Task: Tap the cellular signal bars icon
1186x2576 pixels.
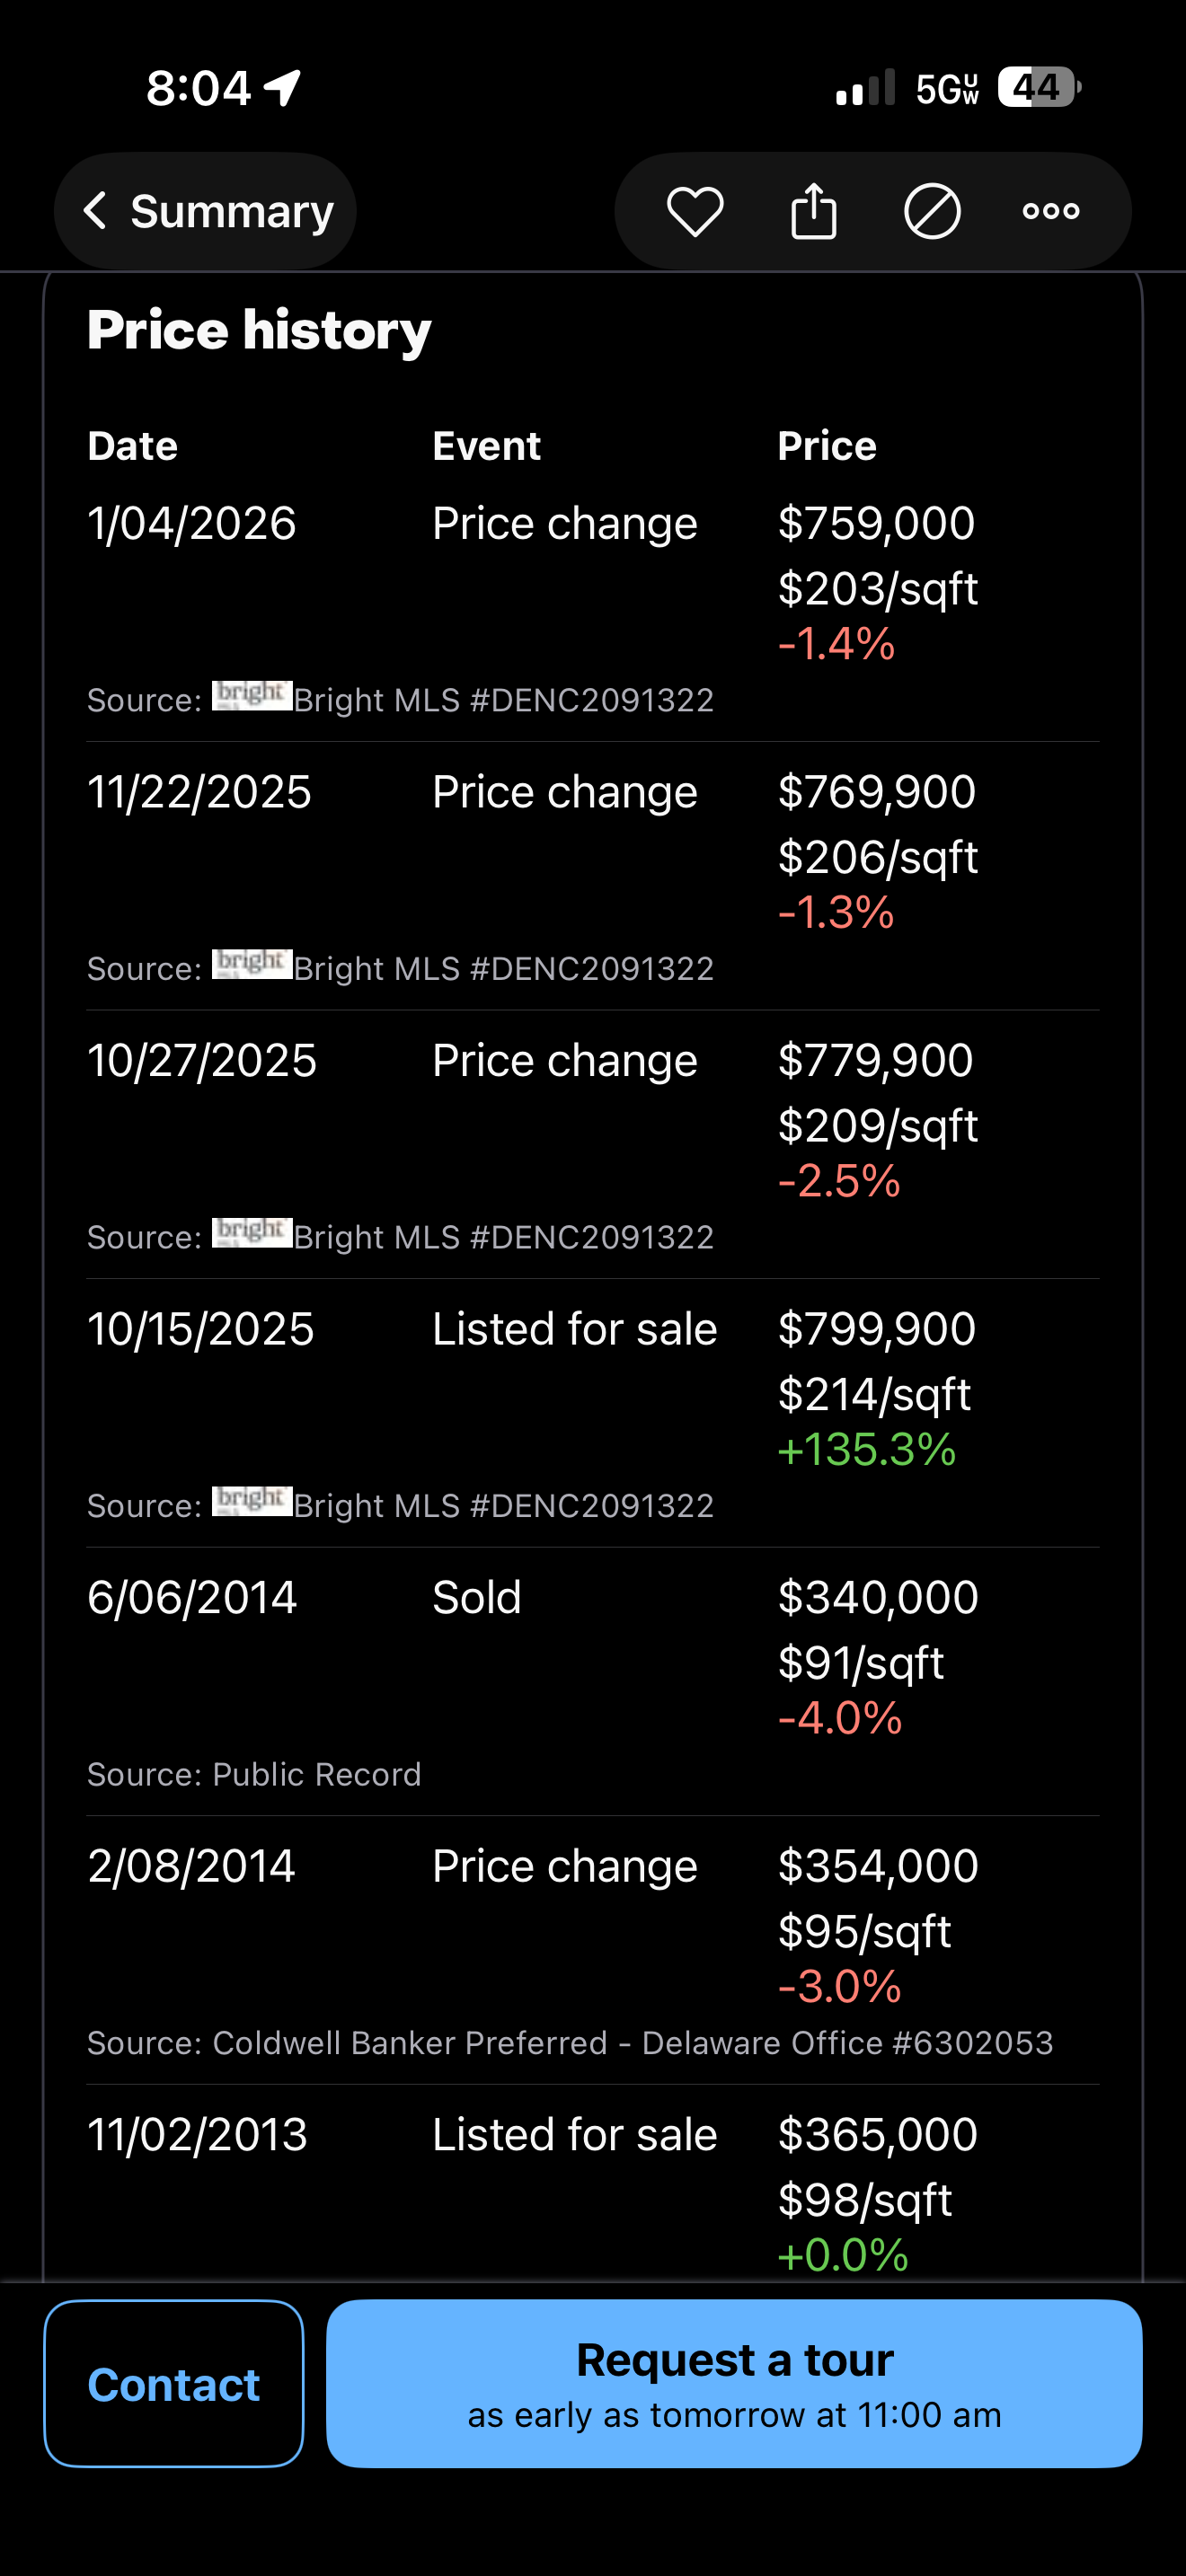Action: pos(865,88)
